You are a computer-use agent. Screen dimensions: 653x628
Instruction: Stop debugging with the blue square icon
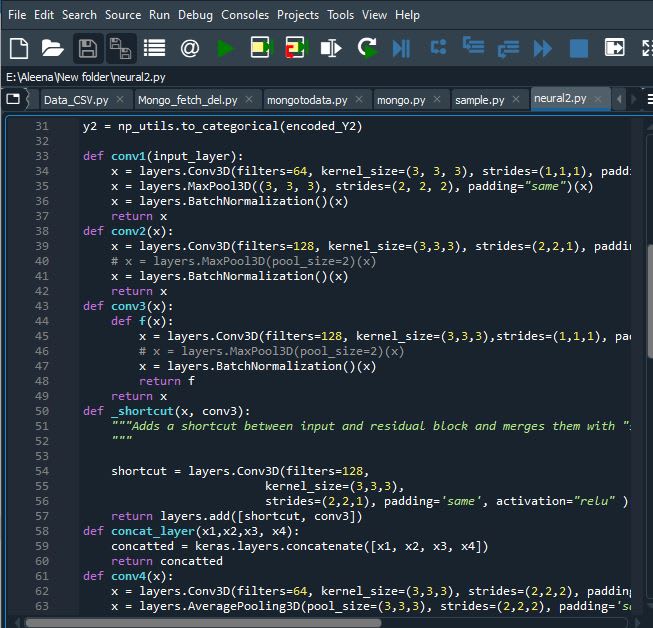point(579,48)
